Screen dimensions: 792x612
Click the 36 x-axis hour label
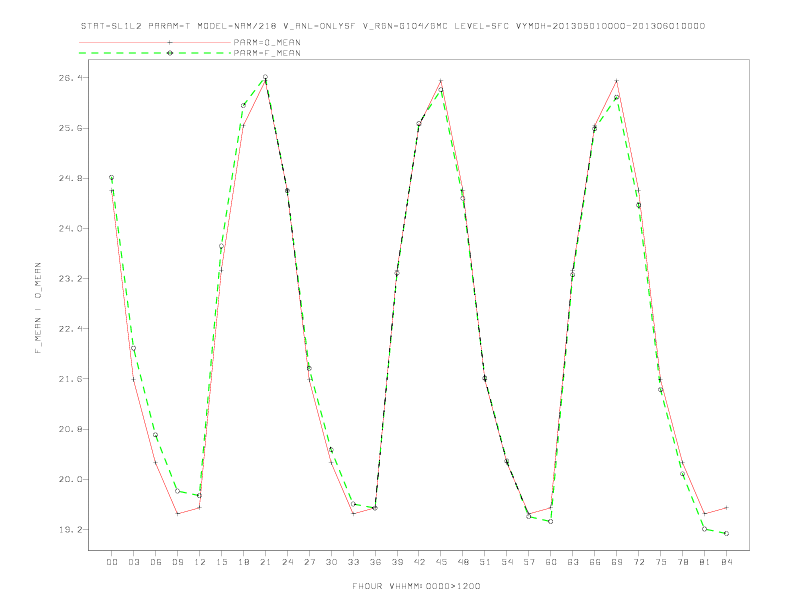coord(375,562)
